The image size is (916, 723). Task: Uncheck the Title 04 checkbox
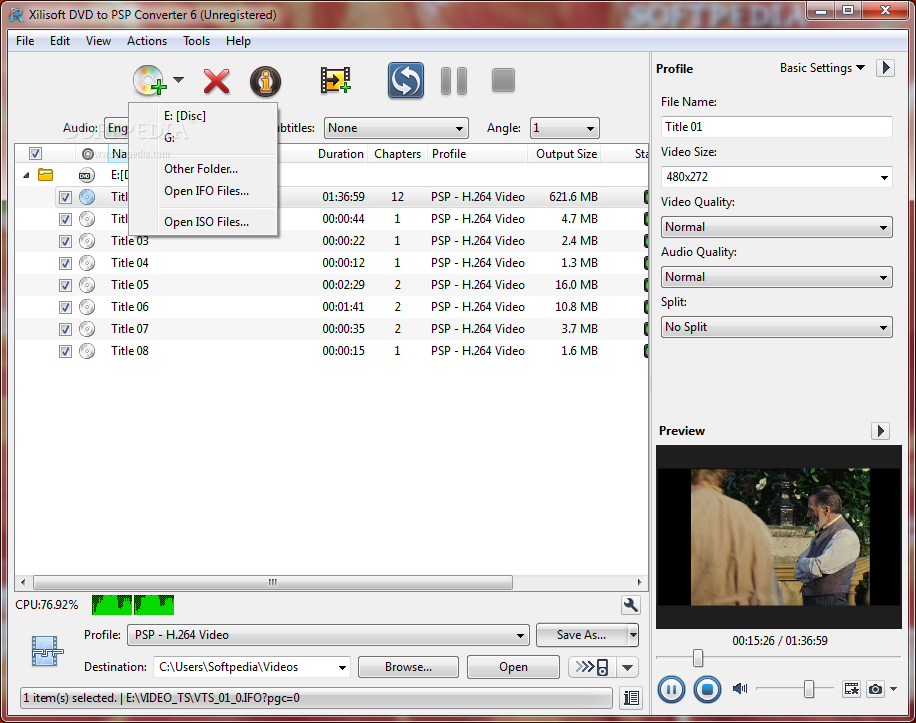coord(65,263)
